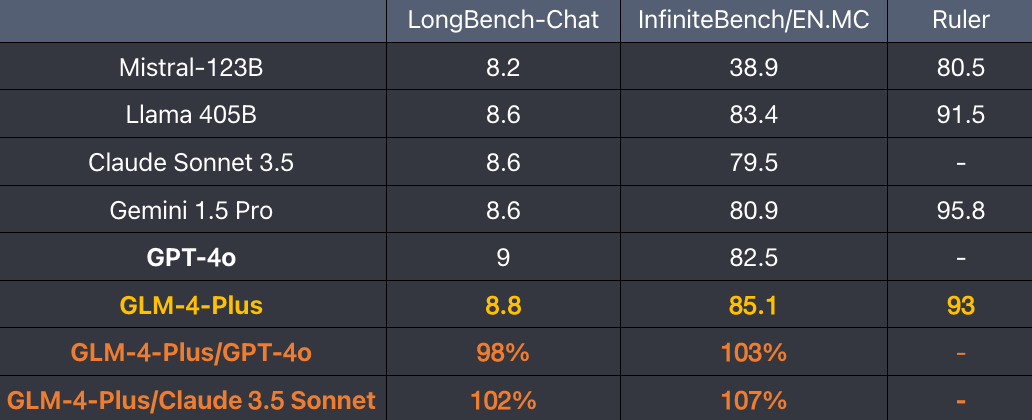Click the InfiniteBench/EN.MC column header
The width and height of the screenshot is (1032, 420).
[754, 20]
